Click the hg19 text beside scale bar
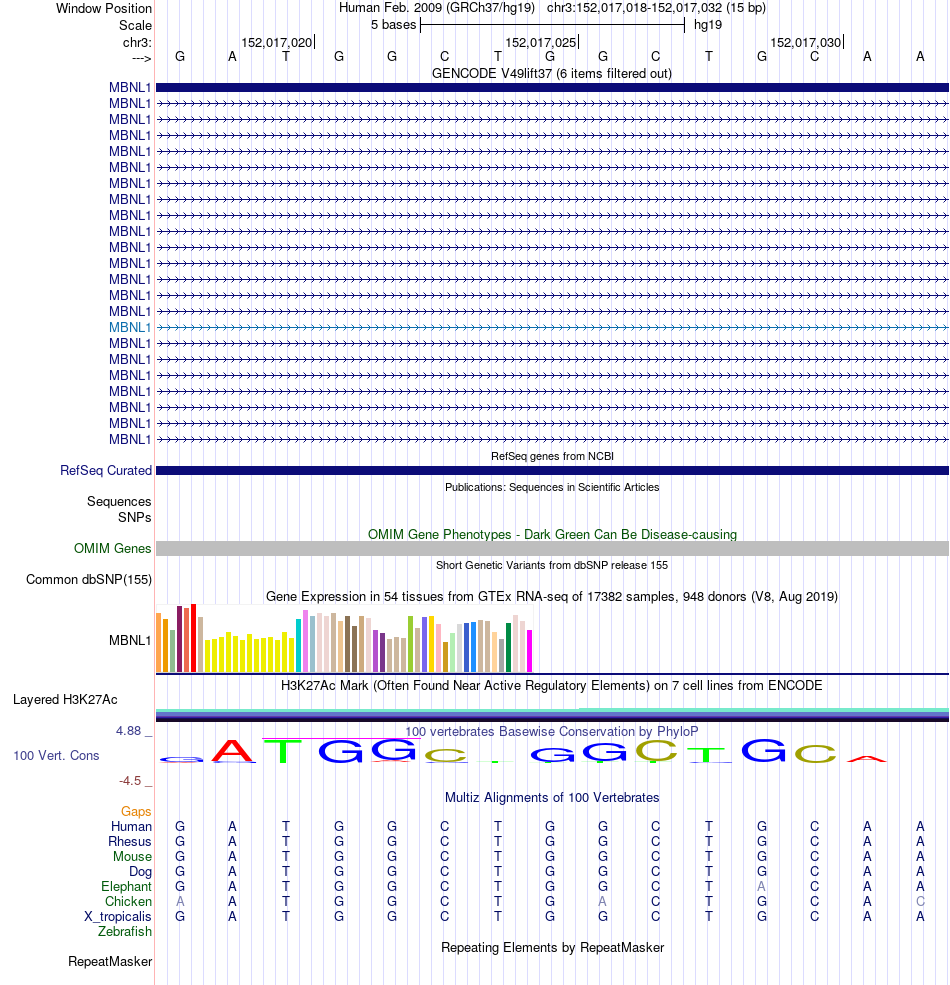The image size is (950, 985). (708, 24)
